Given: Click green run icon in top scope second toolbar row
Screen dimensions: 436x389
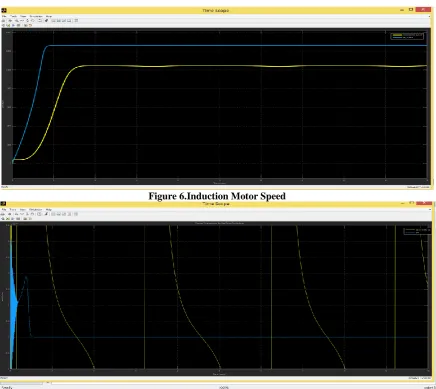Looking at the screenshot, I should [x=8, y=25].
